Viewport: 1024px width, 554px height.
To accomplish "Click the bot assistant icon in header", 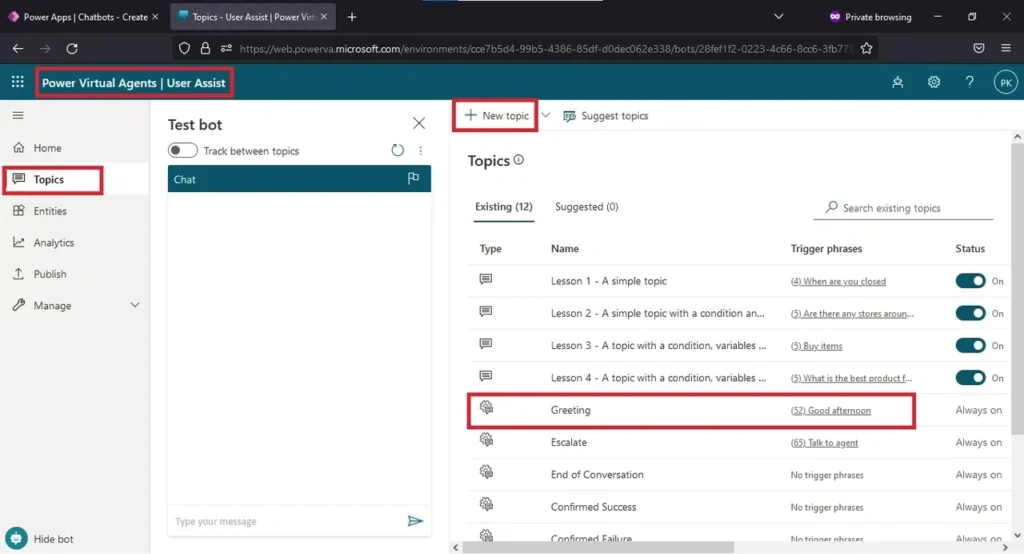I will click(898, 82).
